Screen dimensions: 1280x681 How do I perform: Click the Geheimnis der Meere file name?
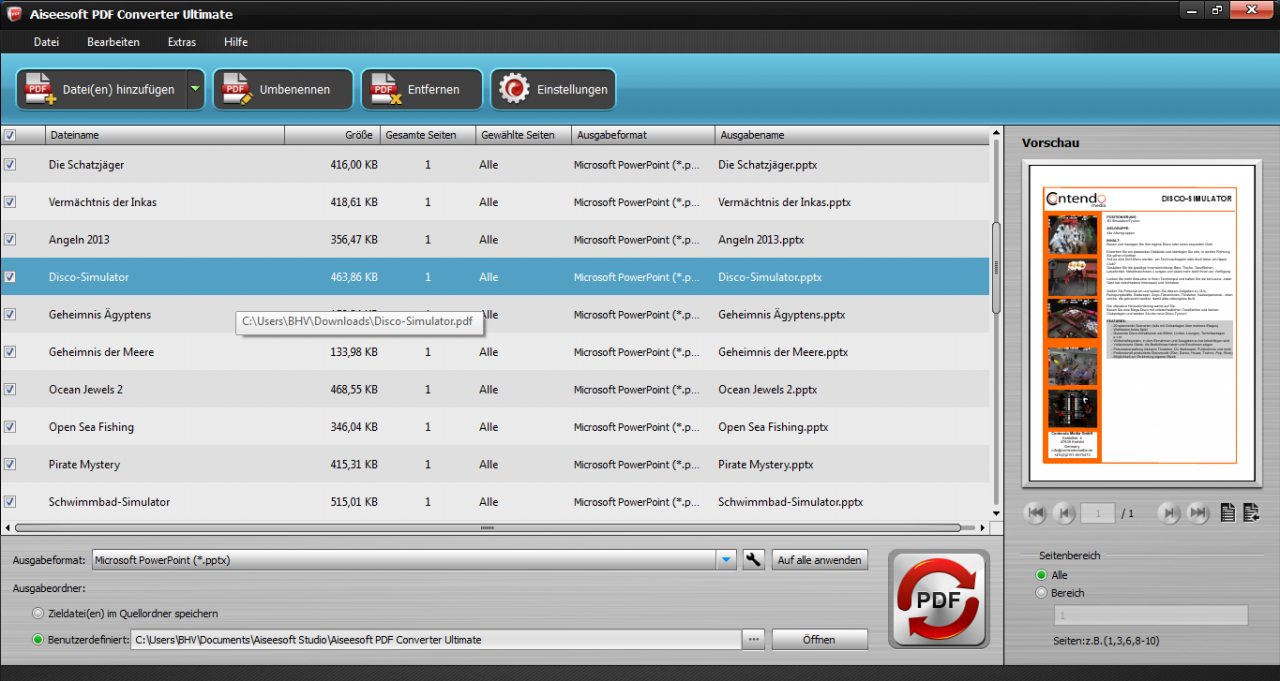tap(101, 352)
